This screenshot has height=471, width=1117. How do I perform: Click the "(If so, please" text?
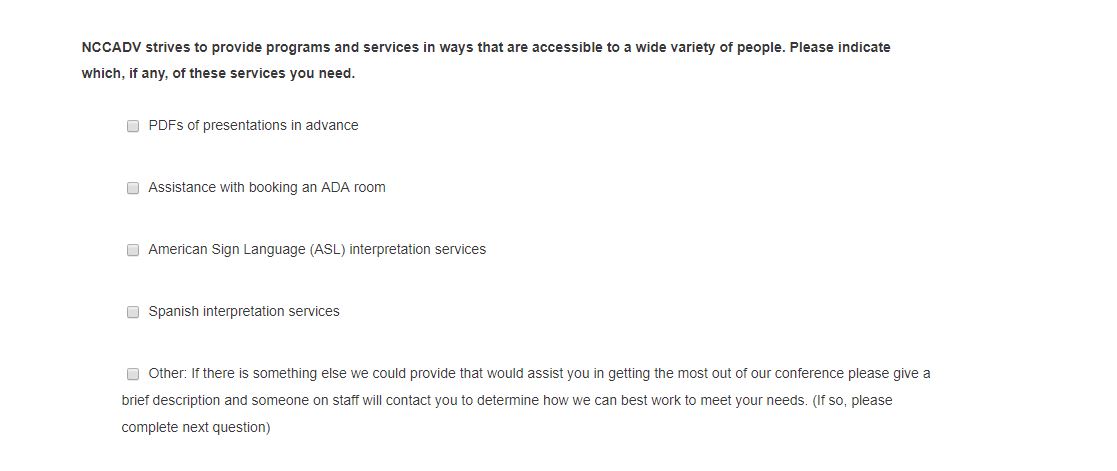click(x=850, y=401)
